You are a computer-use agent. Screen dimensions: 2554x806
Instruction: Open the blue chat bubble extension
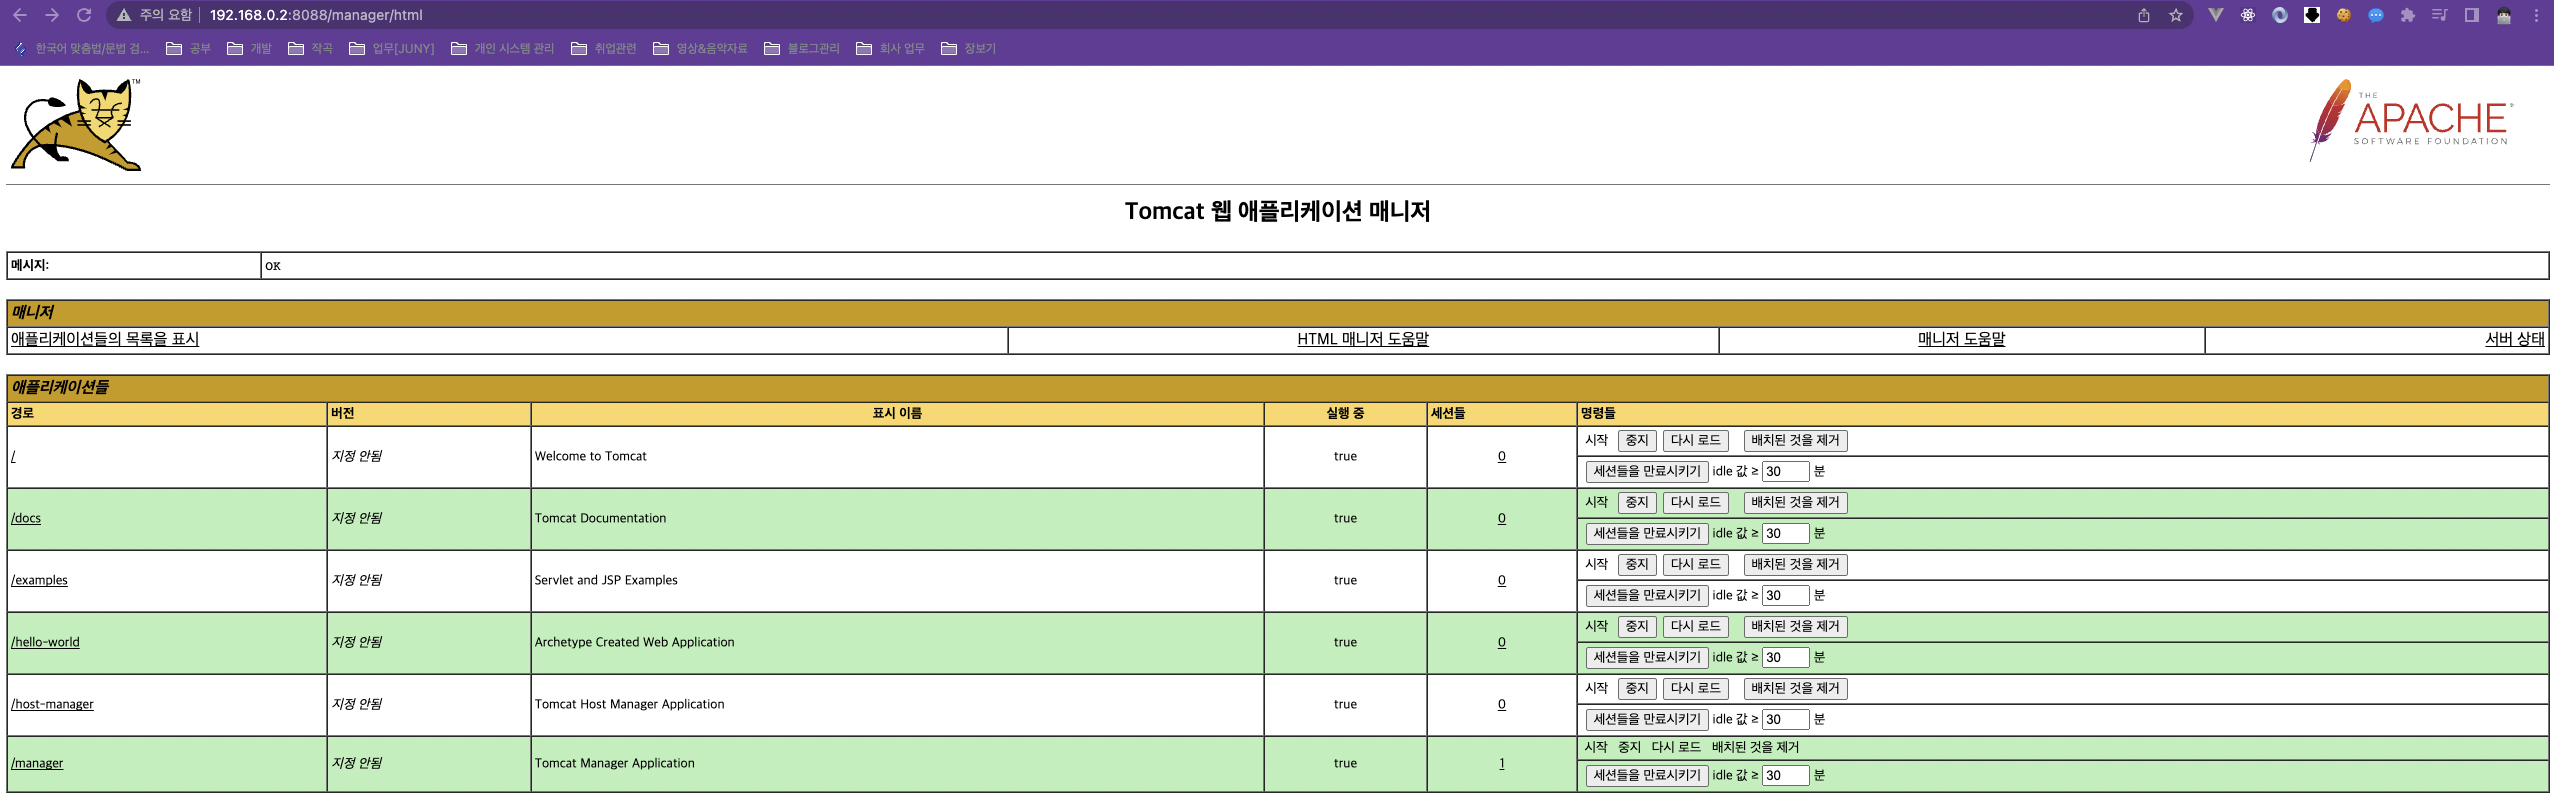[2376, 15]
